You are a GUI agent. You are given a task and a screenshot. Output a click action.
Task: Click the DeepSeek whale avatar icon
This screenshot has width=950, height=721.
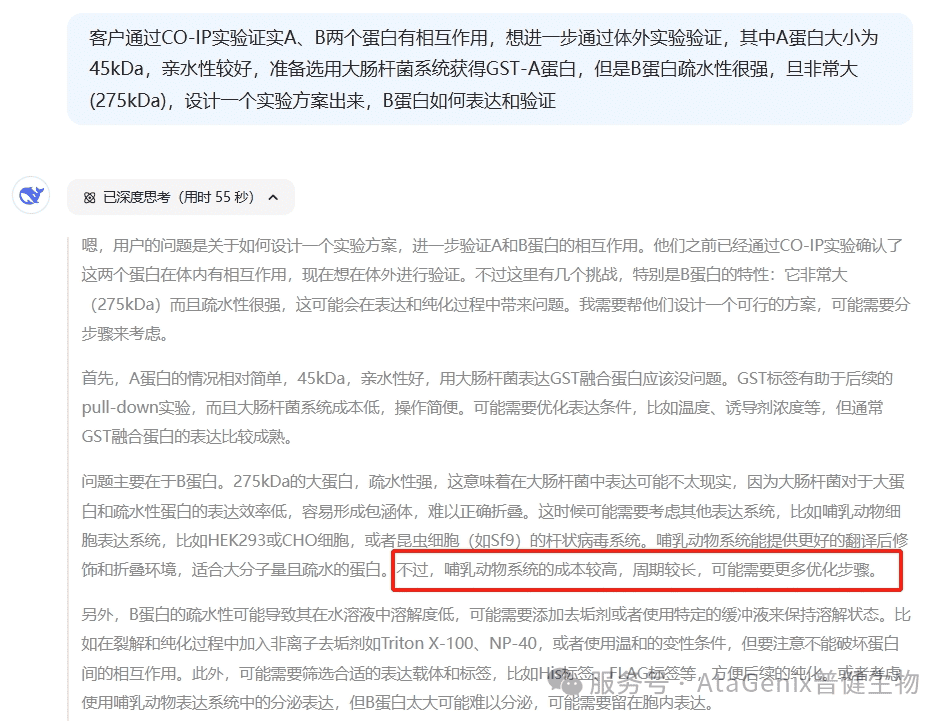[32, 196]
